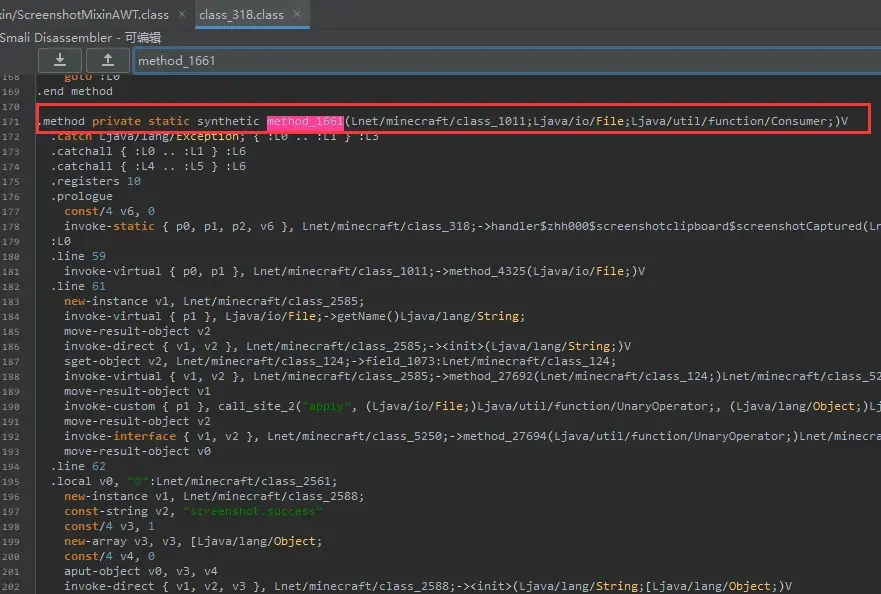Click the invoke-interface method_27694 line

[x=472, y=436]
